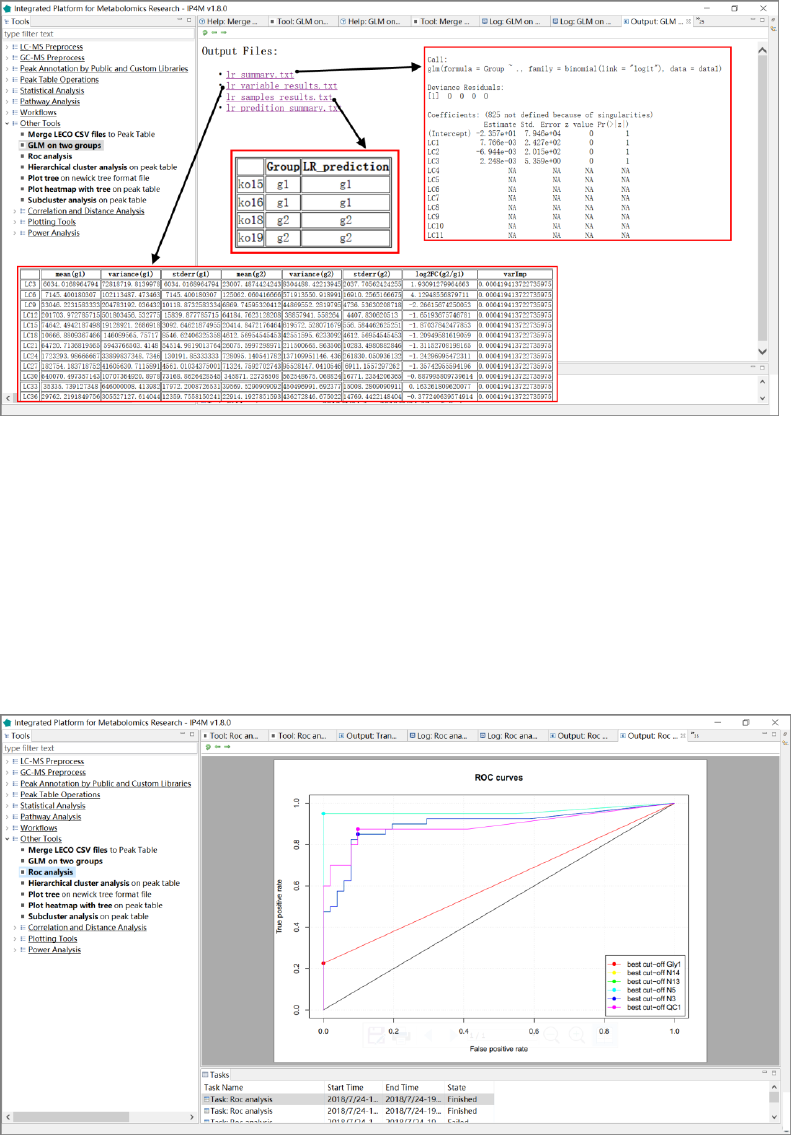The width and height of the screenshot is (791, 1135).
Task: Maximize the Tools panel in GLM window
Action: tap(190, 20)
